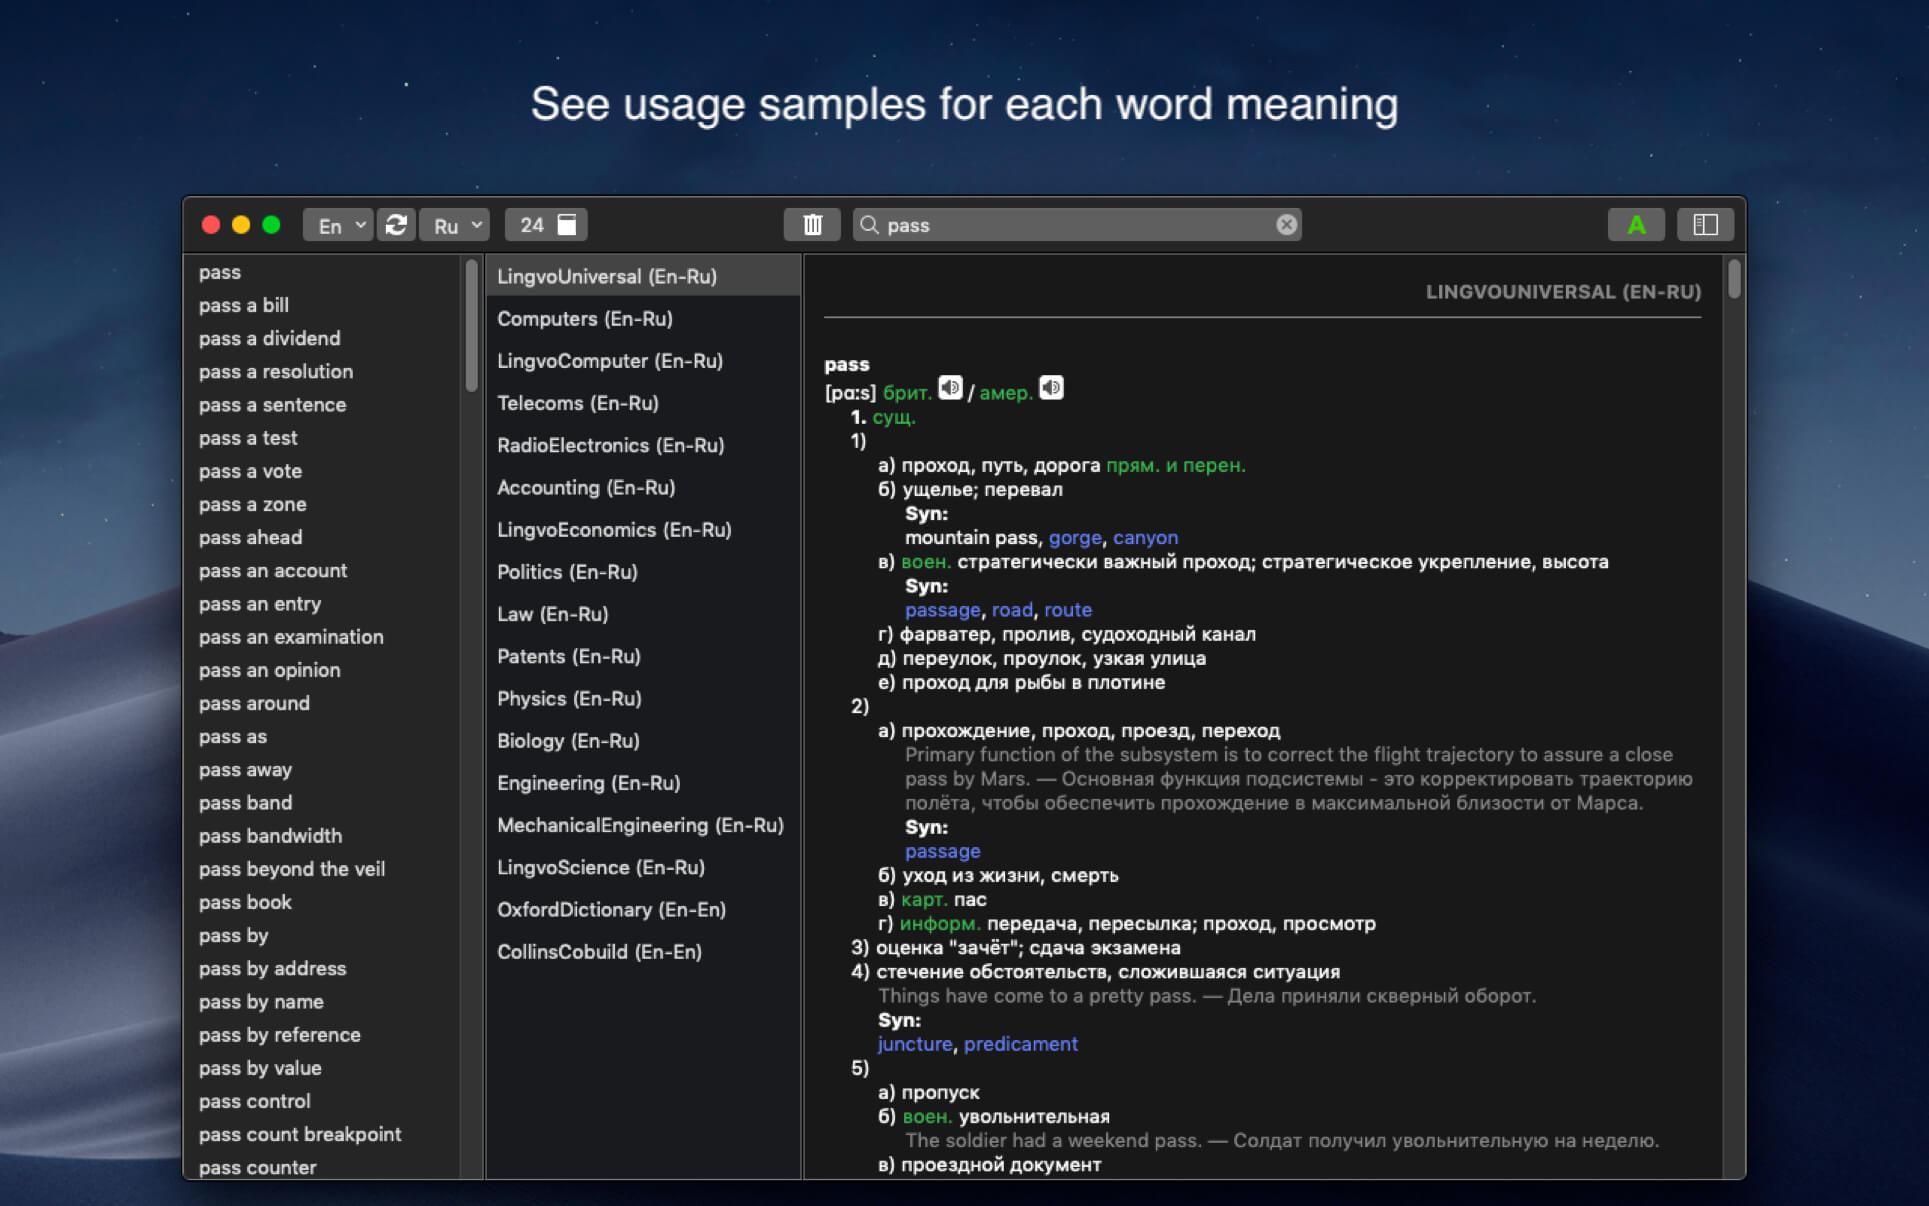Swap source and target languages

(x=396, y=225)
